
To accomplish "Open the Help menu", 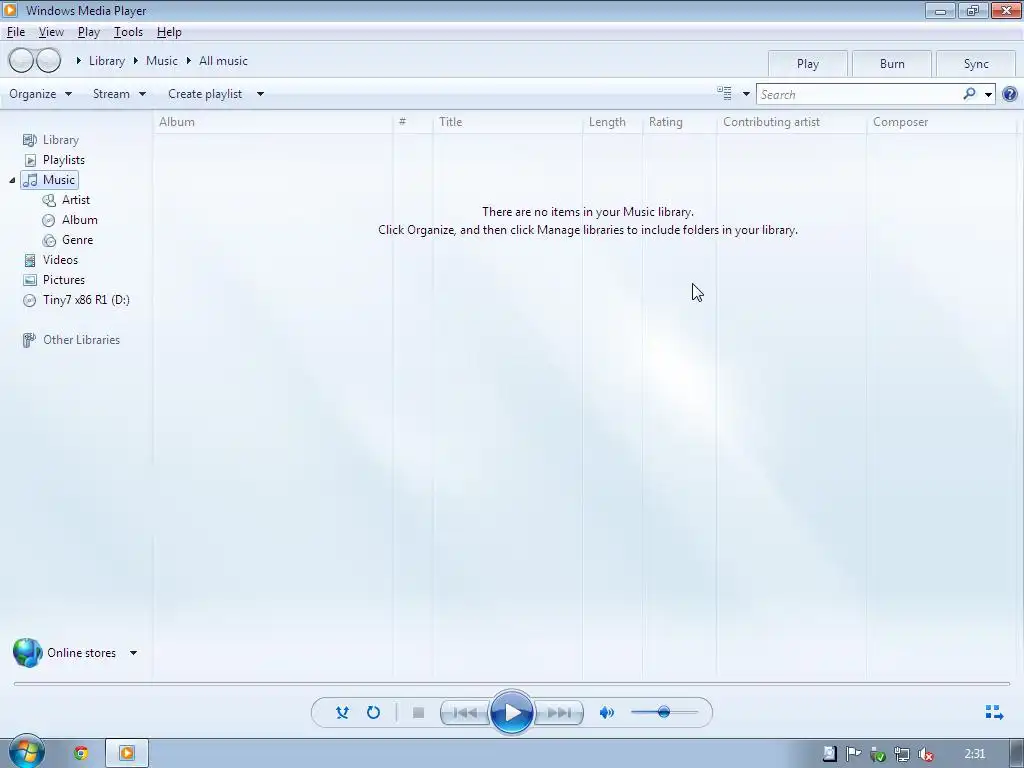I will point(169,32).
